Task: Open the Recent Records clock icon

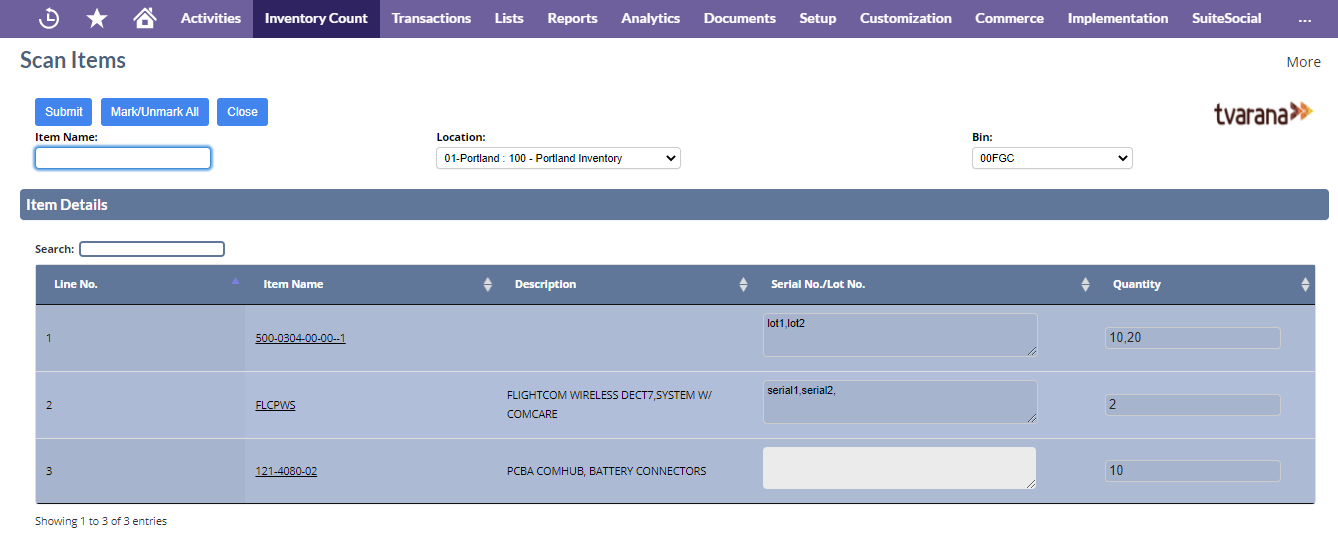Action: (x=48, y=18)
